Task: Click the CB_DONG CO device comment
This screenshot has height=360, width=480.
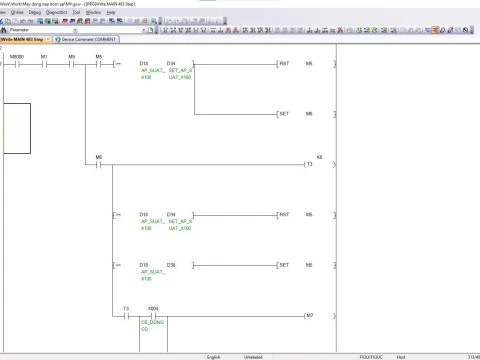Action: pyautogui.click(x=152, y=326)
